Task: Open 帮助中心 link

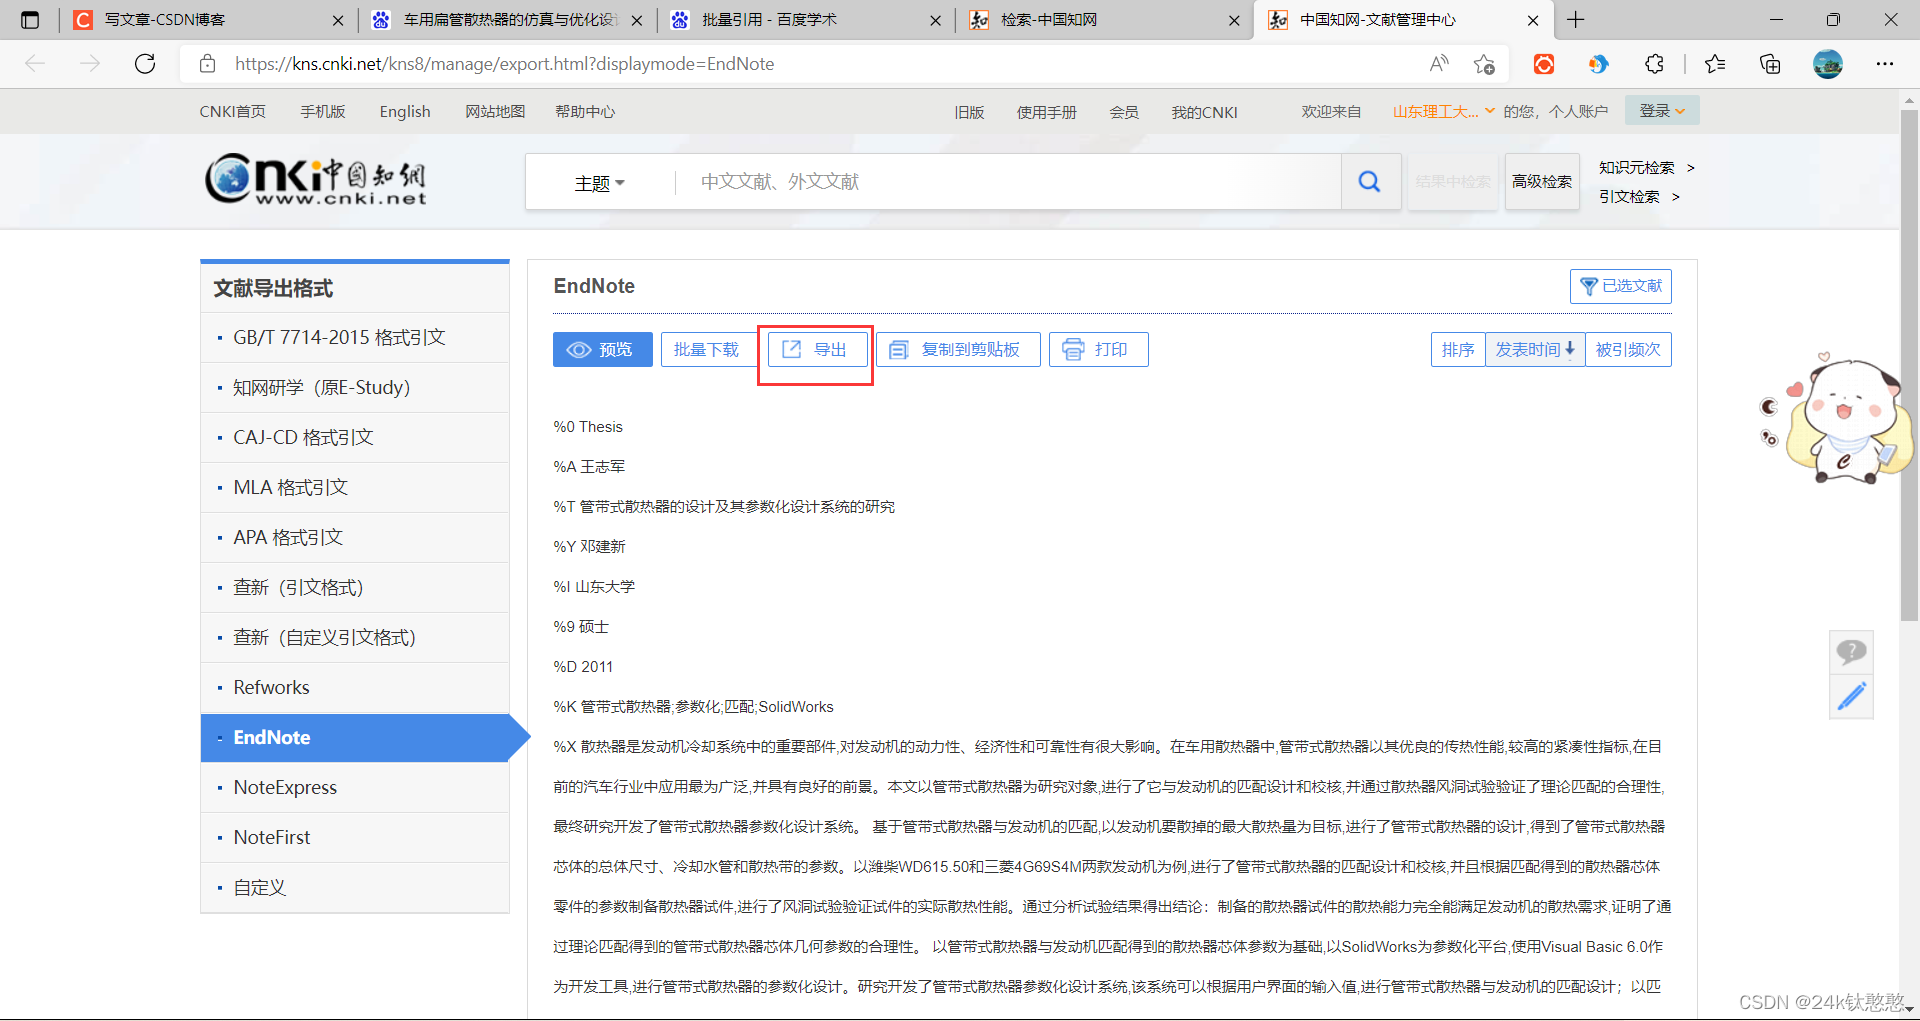Action: click(x=585, y=111)
